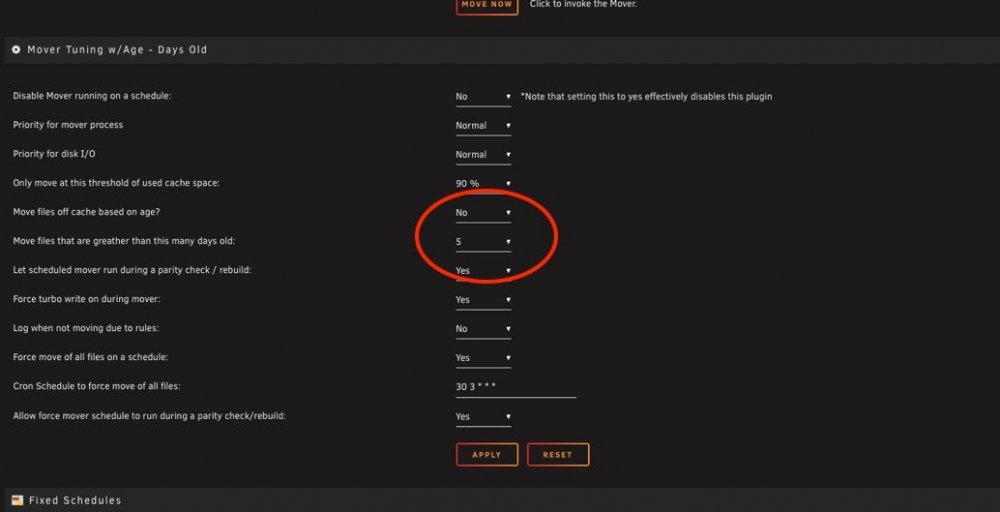Open cache space threshold 90 % dropdown
1000x512 pixels.
point(483,184)
